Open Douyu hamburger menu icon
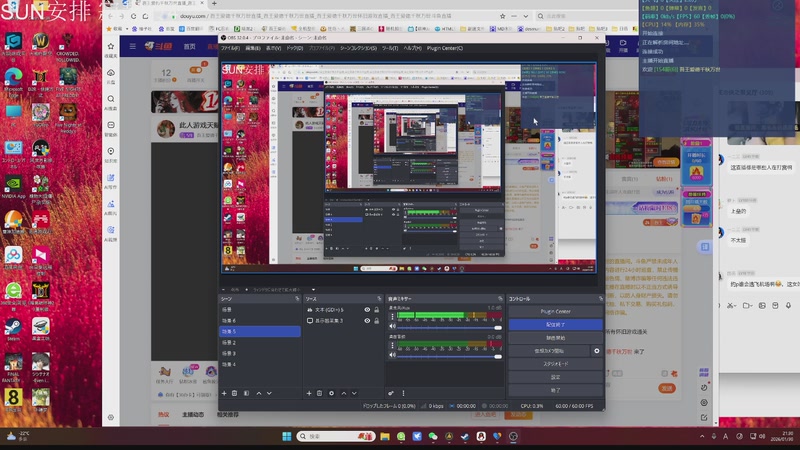The image size is (800, 450). pyautogui.click(x=133, y=46)
